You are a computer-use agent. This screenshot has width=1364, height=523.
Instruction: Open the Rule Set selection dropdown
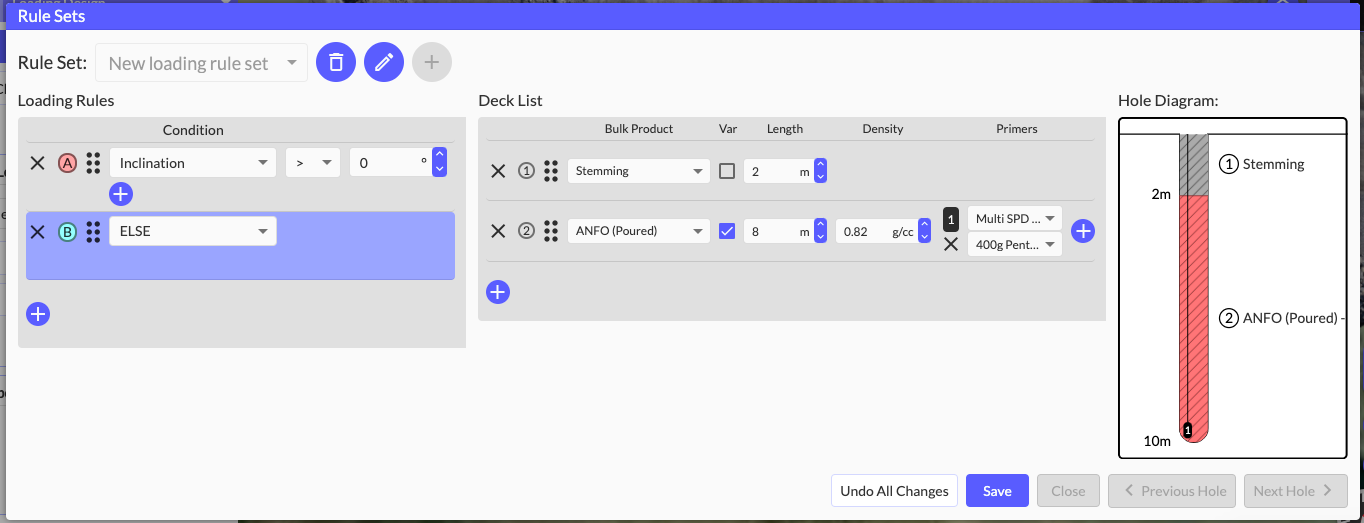(x=202, y=63)
